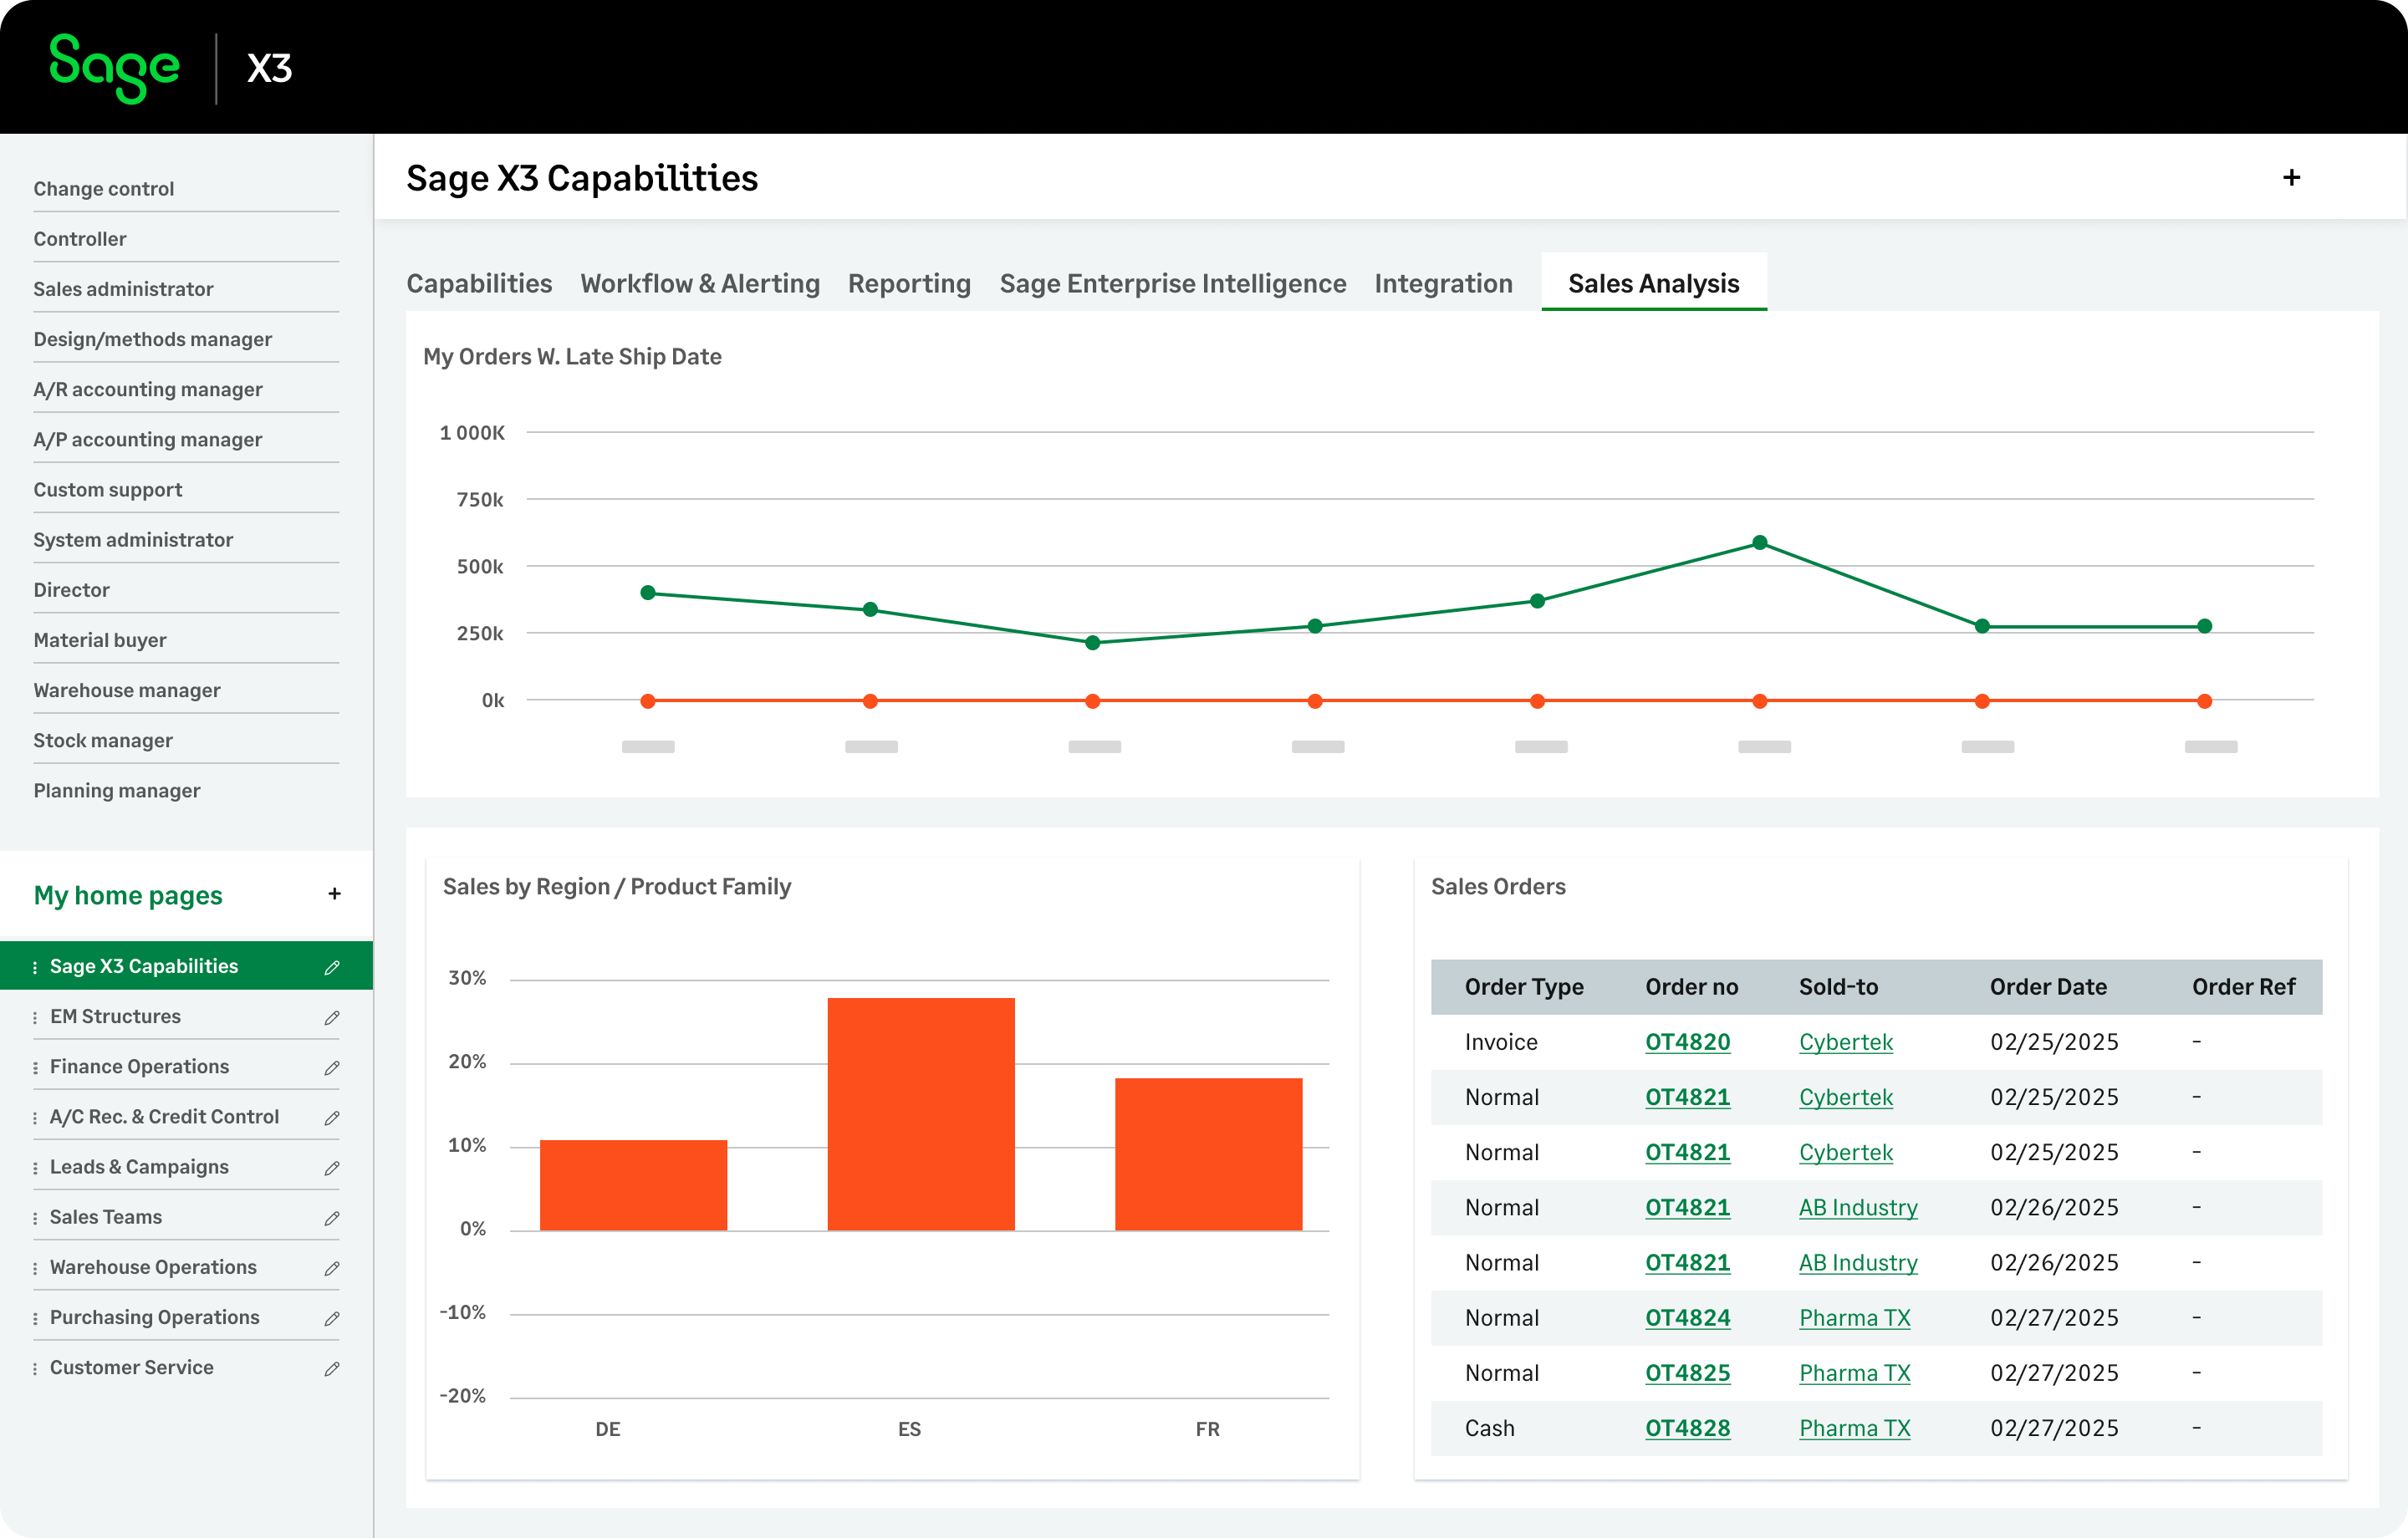The height and width of the screenshot is (1538, 2408).
Task: Click the pencil icon for Leads & Campaigns
Action: pyautogui.click(x=332, y=1167)
